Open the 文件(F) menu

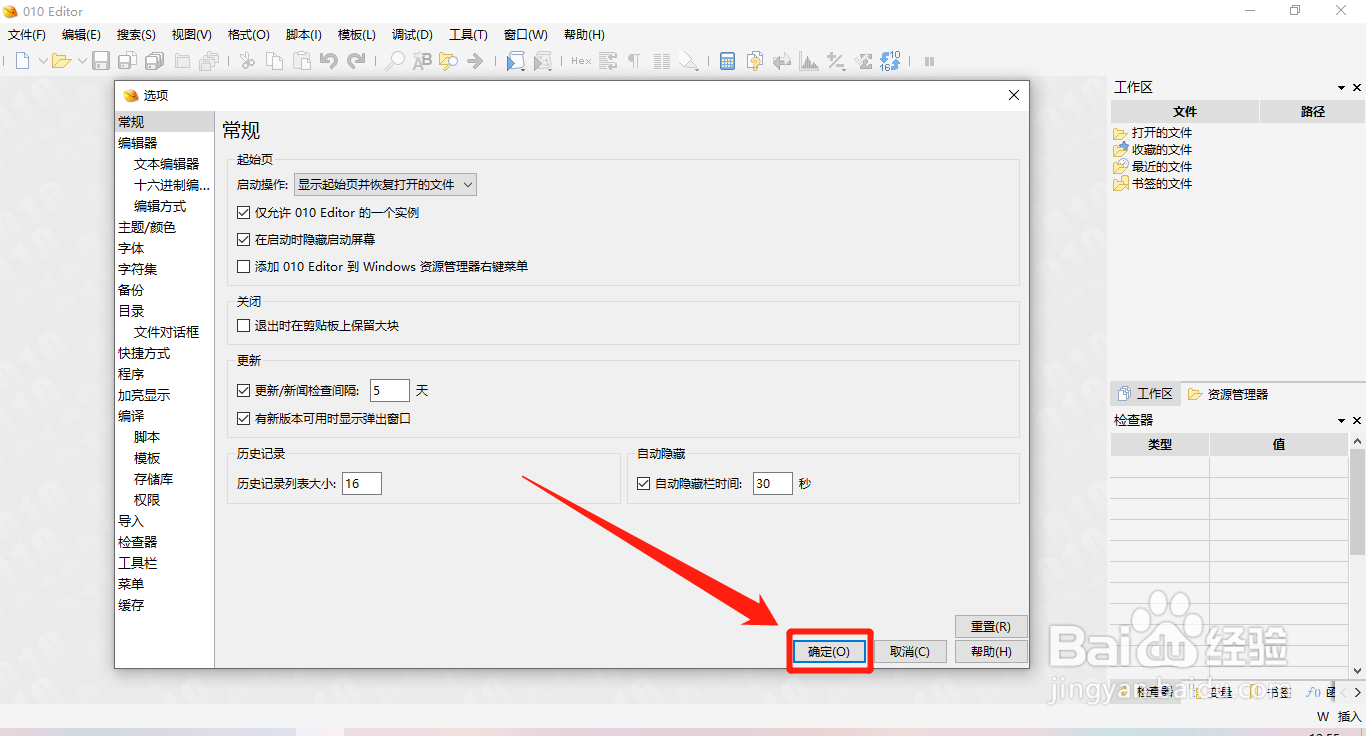click(x=27, y=35)
